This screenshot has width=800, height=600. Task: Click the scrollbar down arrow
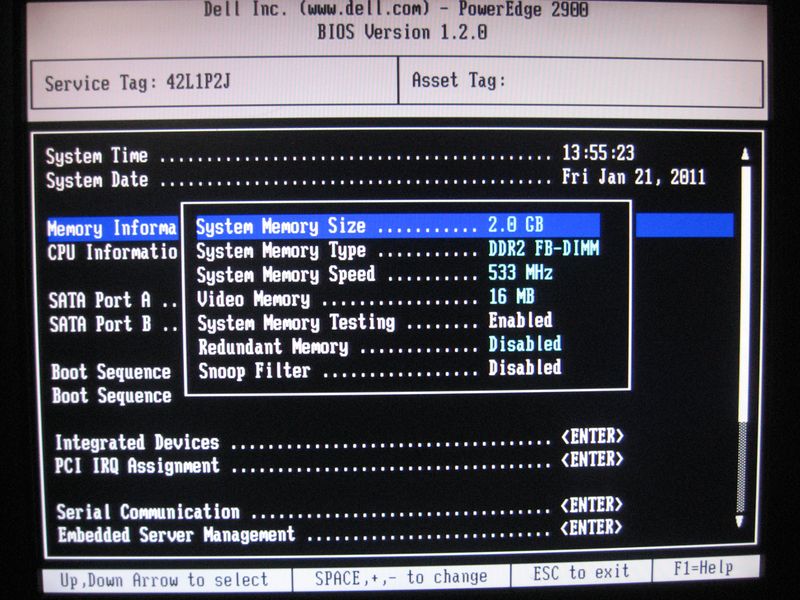click(x=739, y=521)
